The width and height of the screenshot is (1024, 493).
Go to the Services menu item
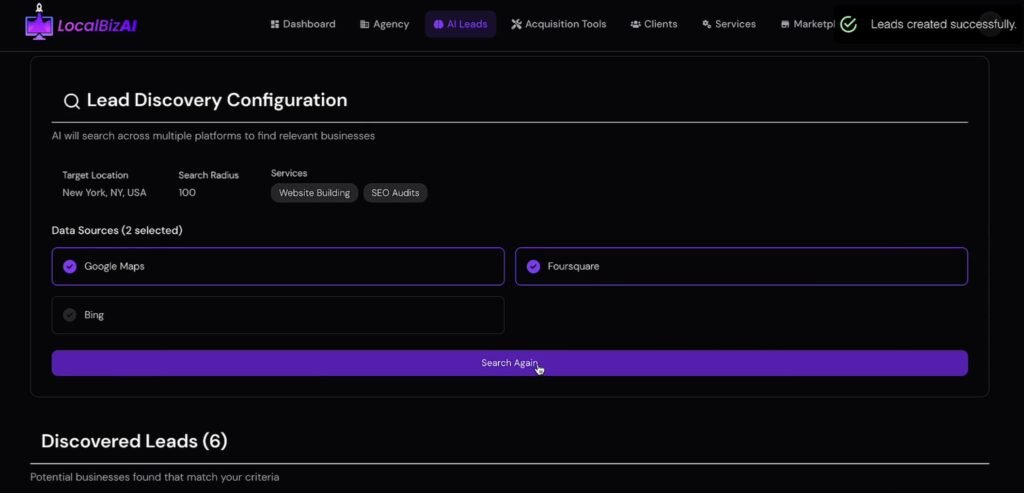pos(728,24)
